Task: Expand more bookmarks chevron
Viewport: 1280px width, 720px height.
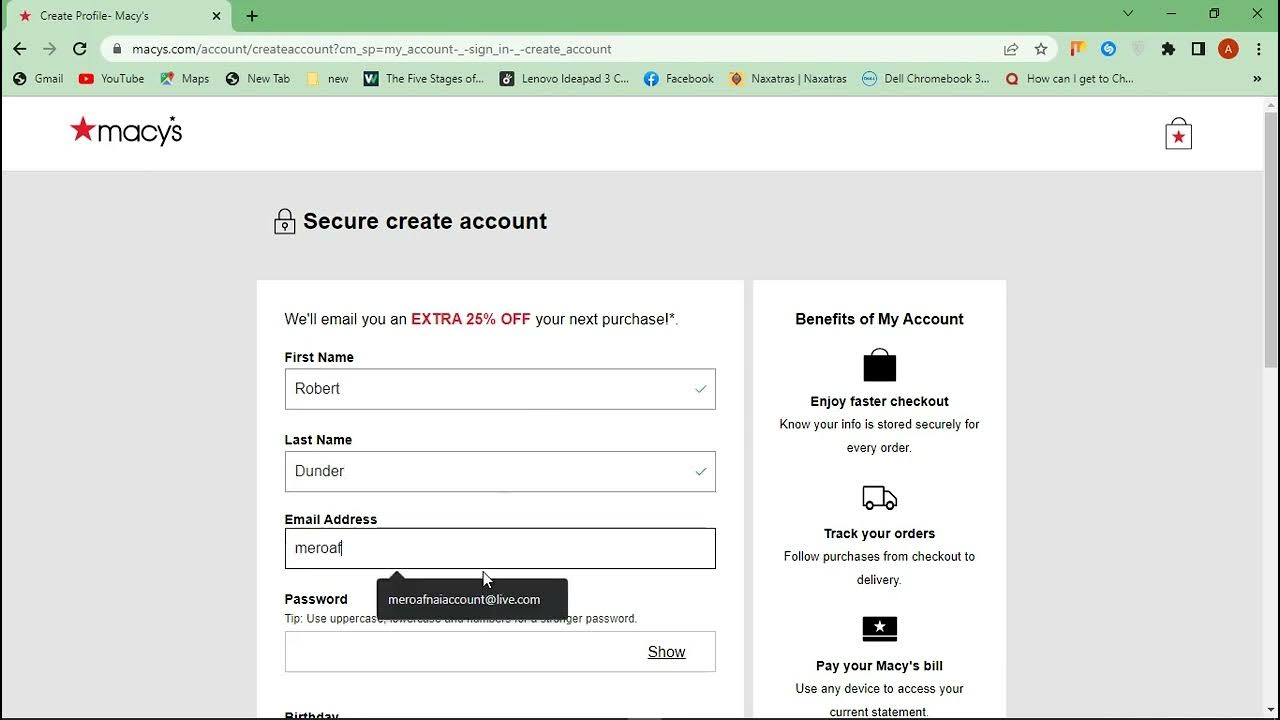Action: [1257, 78]
